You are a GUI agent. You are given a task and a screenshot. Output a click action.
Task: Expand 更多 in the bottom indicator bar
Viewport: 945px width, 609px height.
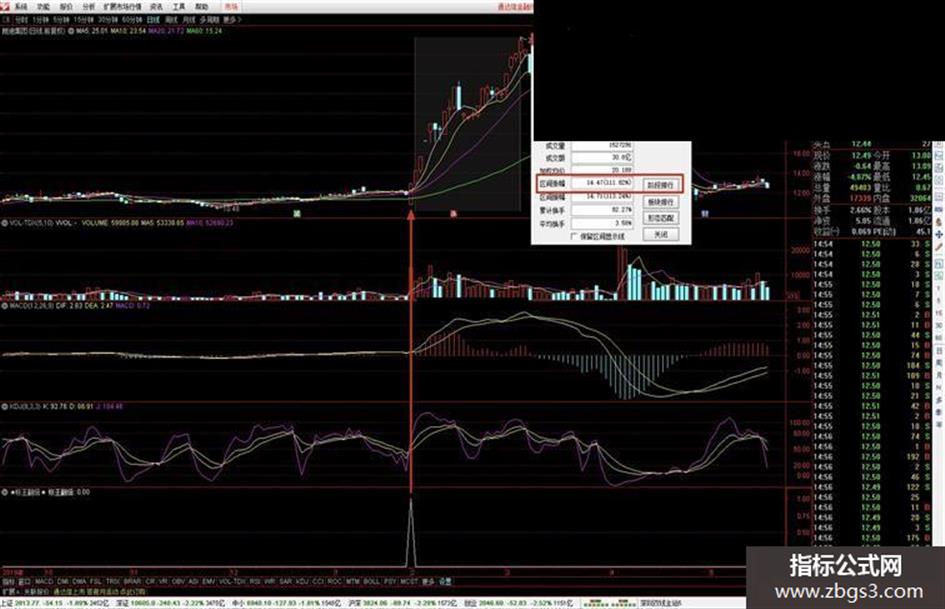[x=427, y=582]
